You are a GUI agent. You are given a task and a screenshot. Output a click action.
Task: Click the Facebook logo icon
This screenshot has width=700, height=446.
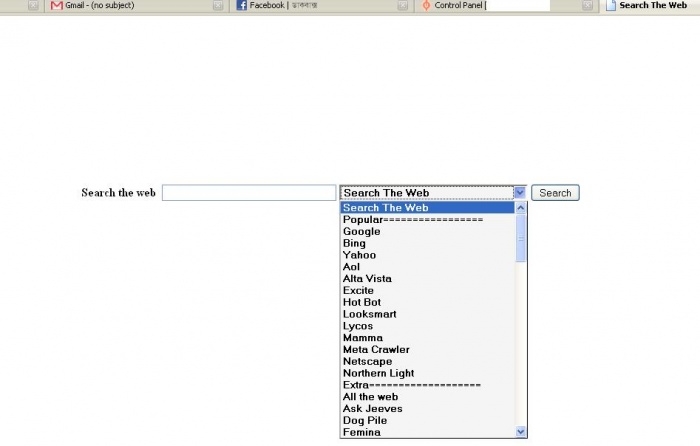(242, 5)
